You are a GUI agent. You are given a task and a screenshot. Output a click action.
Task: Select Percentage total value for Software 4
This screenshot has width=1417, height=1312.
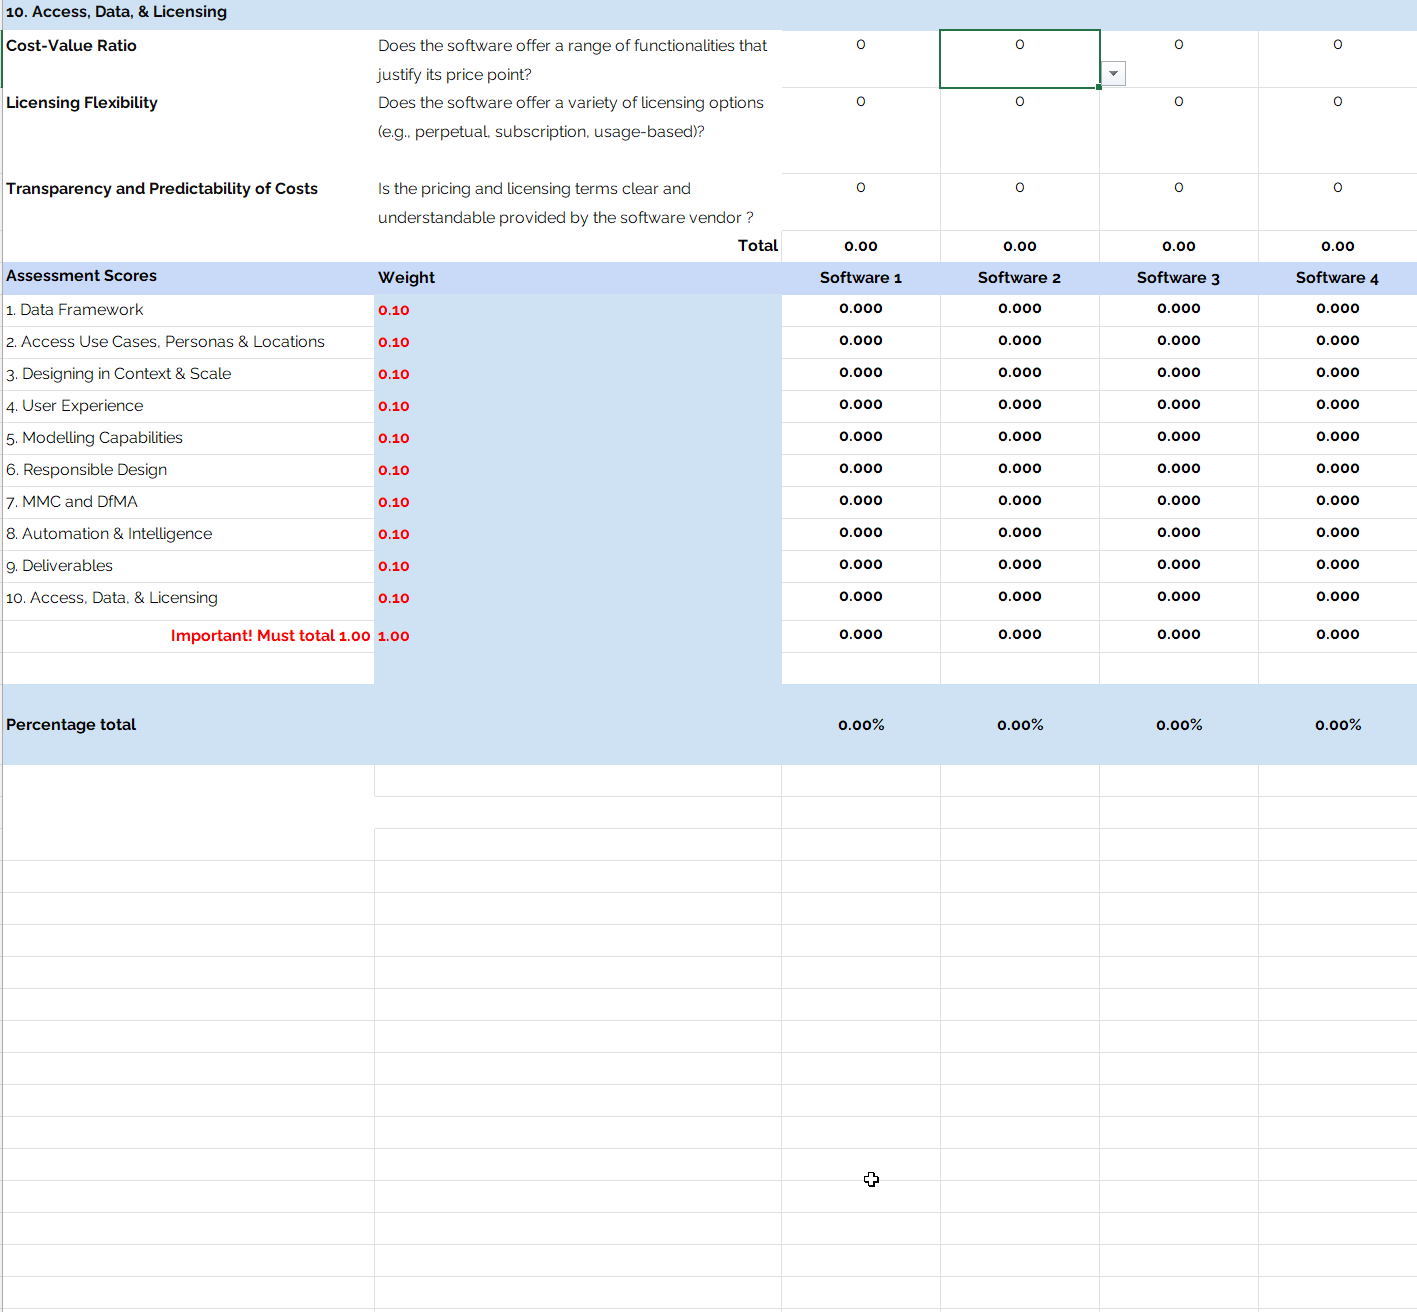coord(1337,725)
